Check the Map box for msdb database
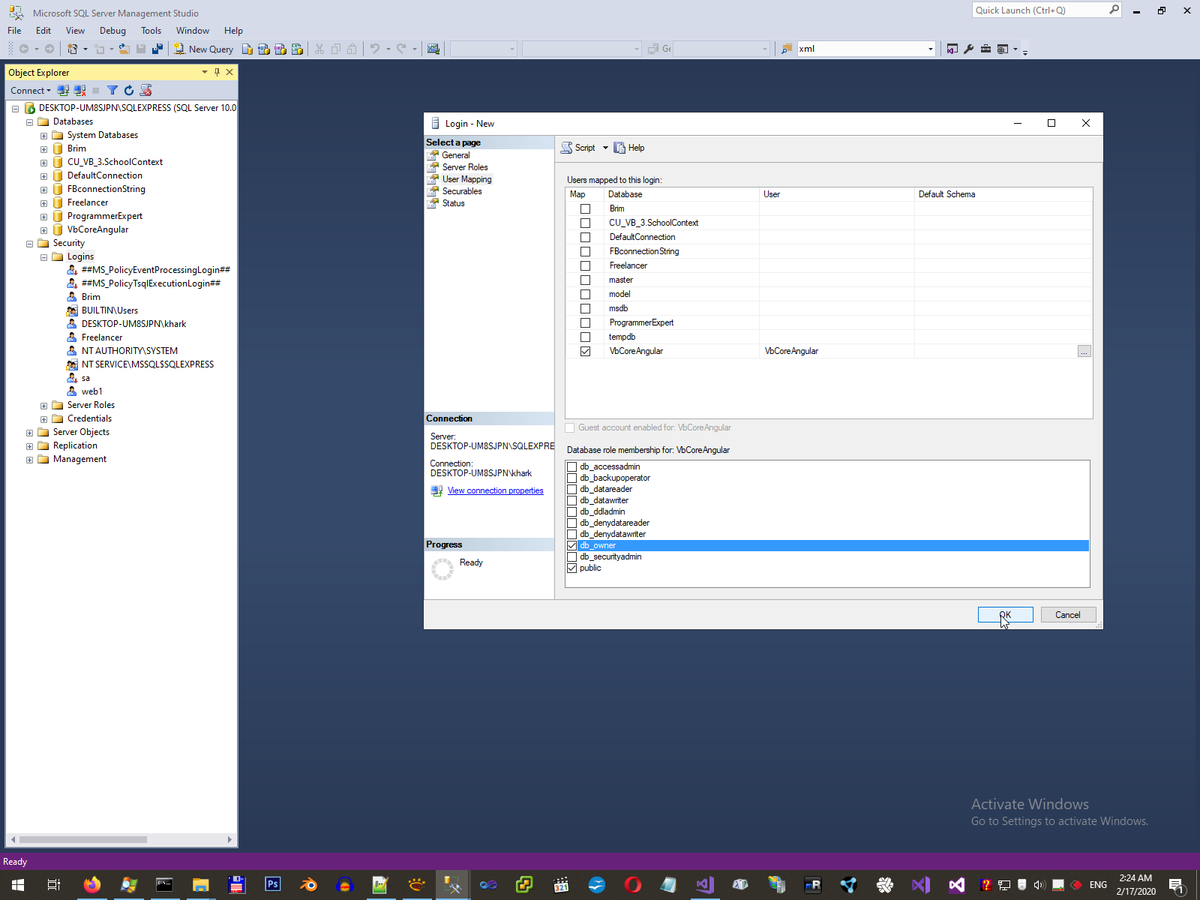 coord(586,308)
